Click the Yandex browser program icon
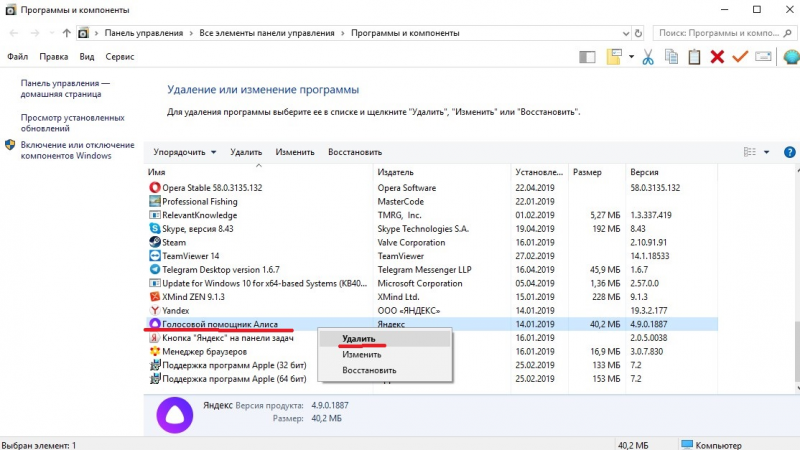The height and width of the screenshot is (450, 800). coord(155,310)
